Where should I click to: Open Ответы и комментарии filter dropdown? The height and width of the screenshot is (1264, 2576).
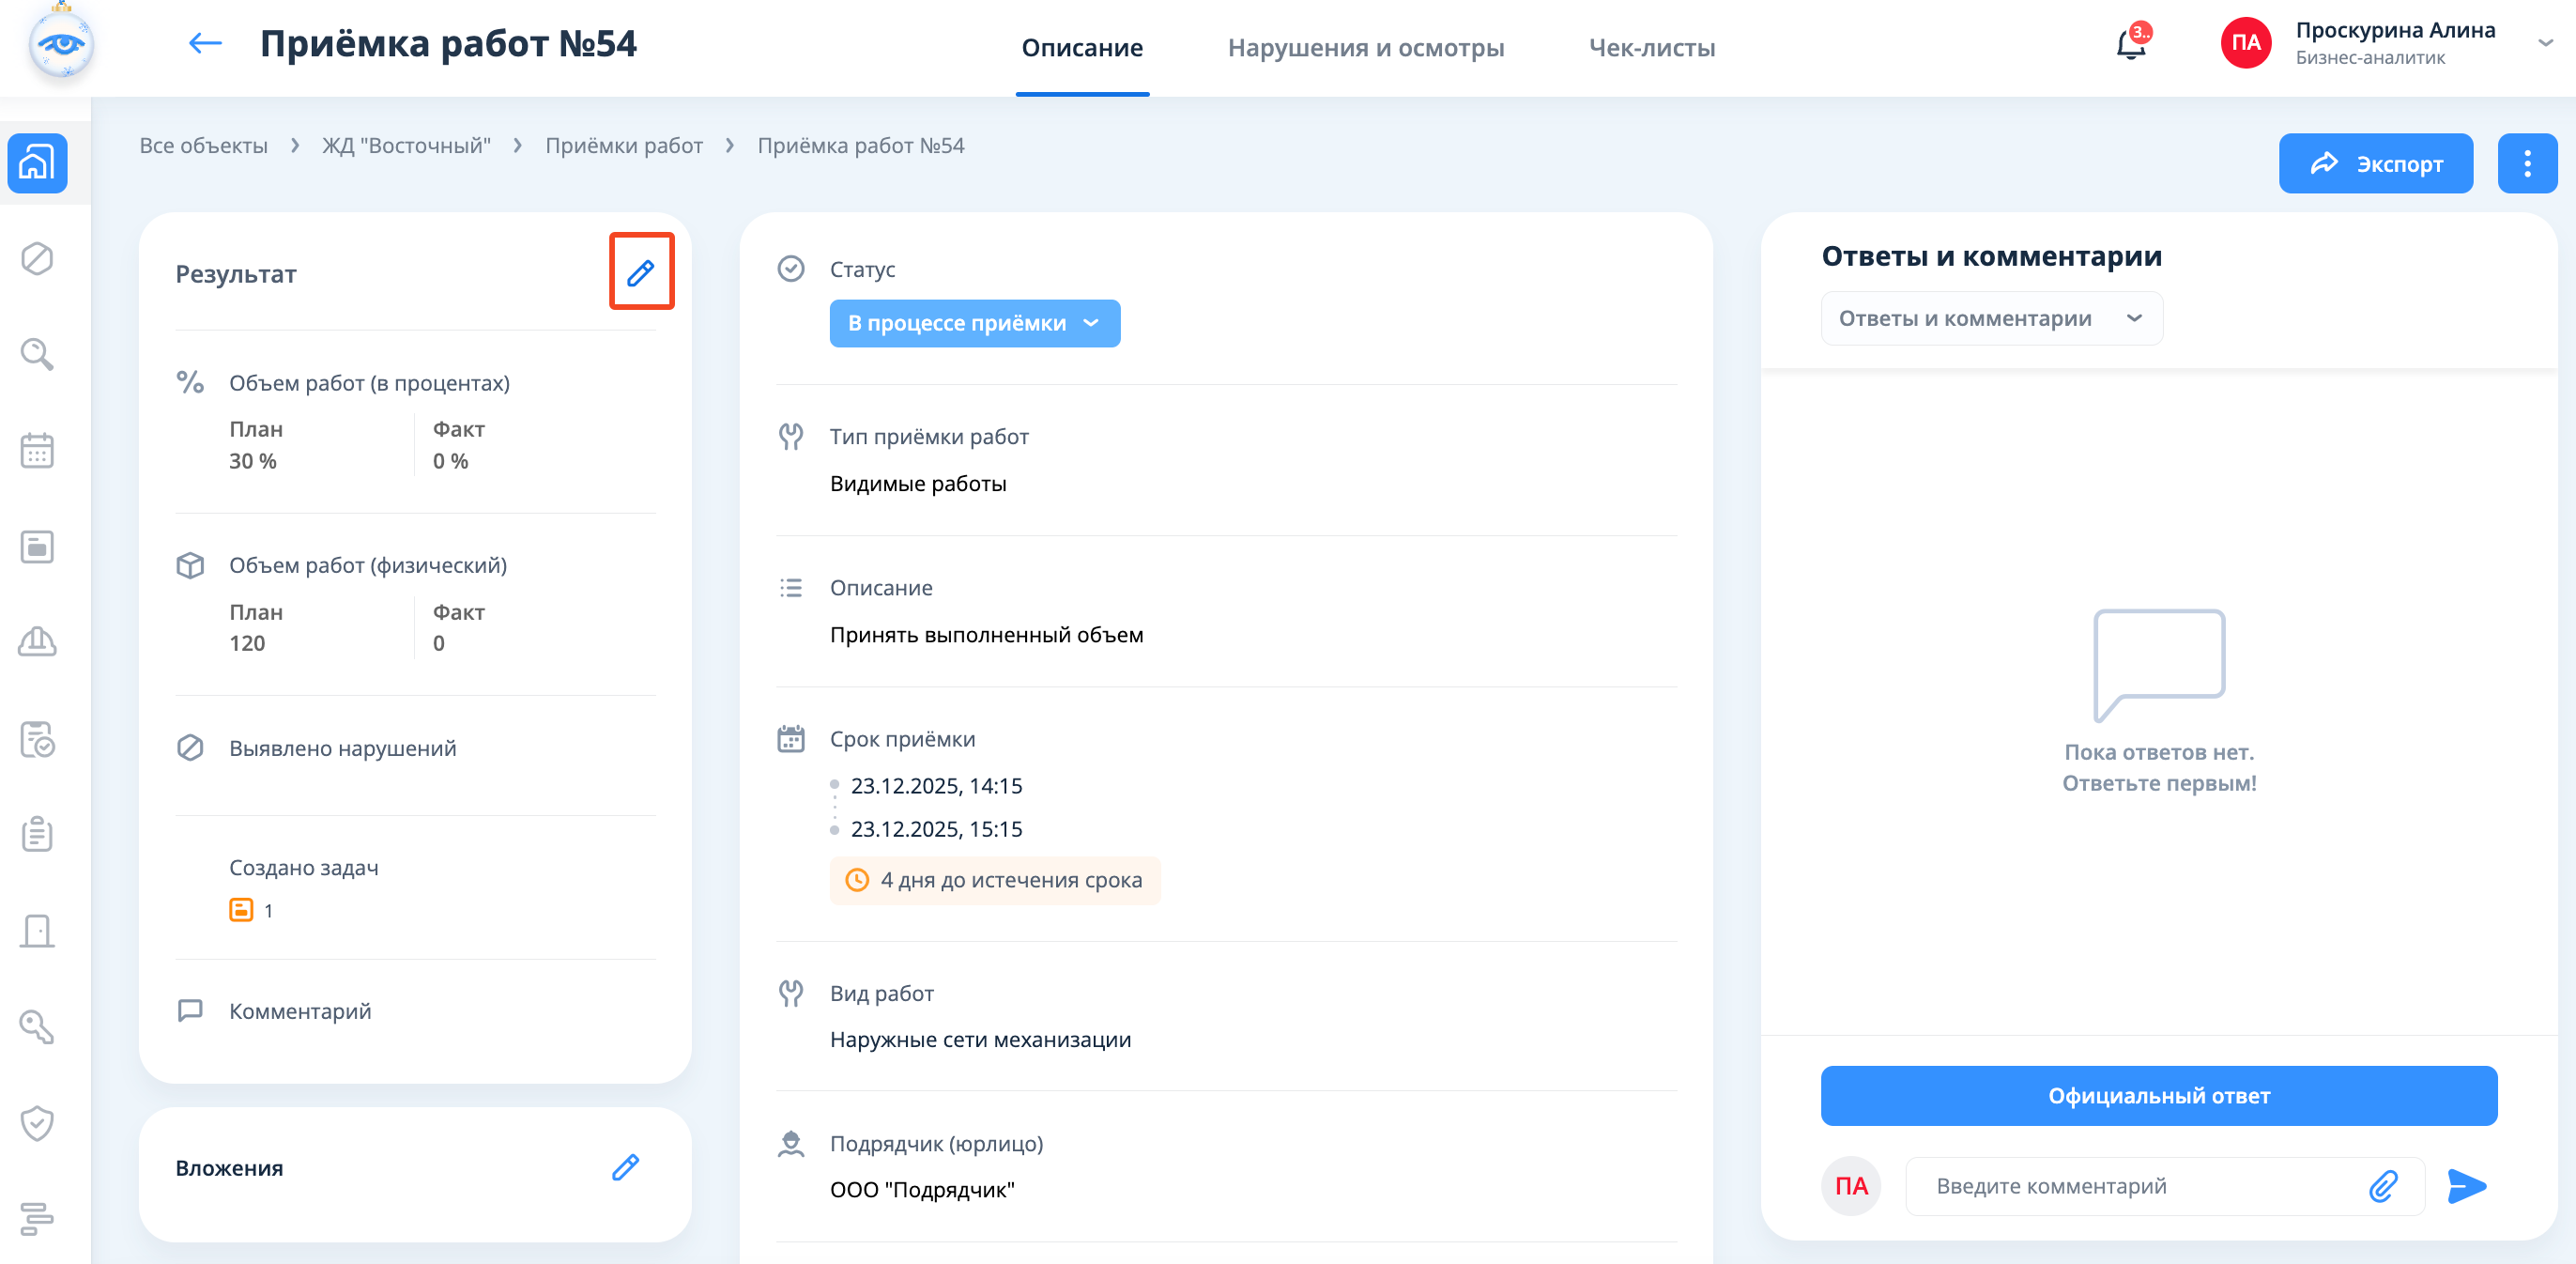[x=1990, y=318]
